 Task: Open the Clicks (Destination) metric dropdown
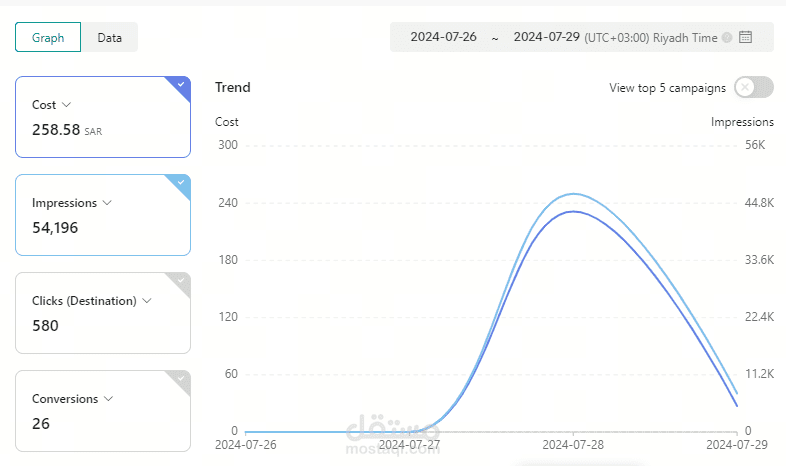click(147, 301)
